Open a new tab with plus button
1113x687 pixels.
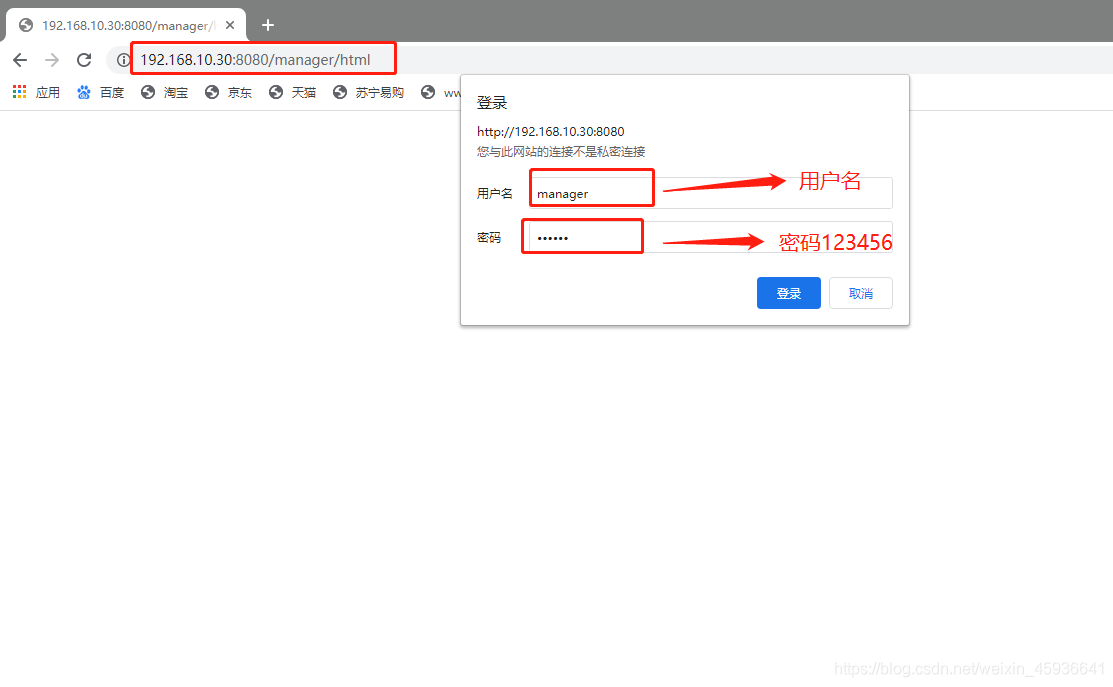coord(268,26)
